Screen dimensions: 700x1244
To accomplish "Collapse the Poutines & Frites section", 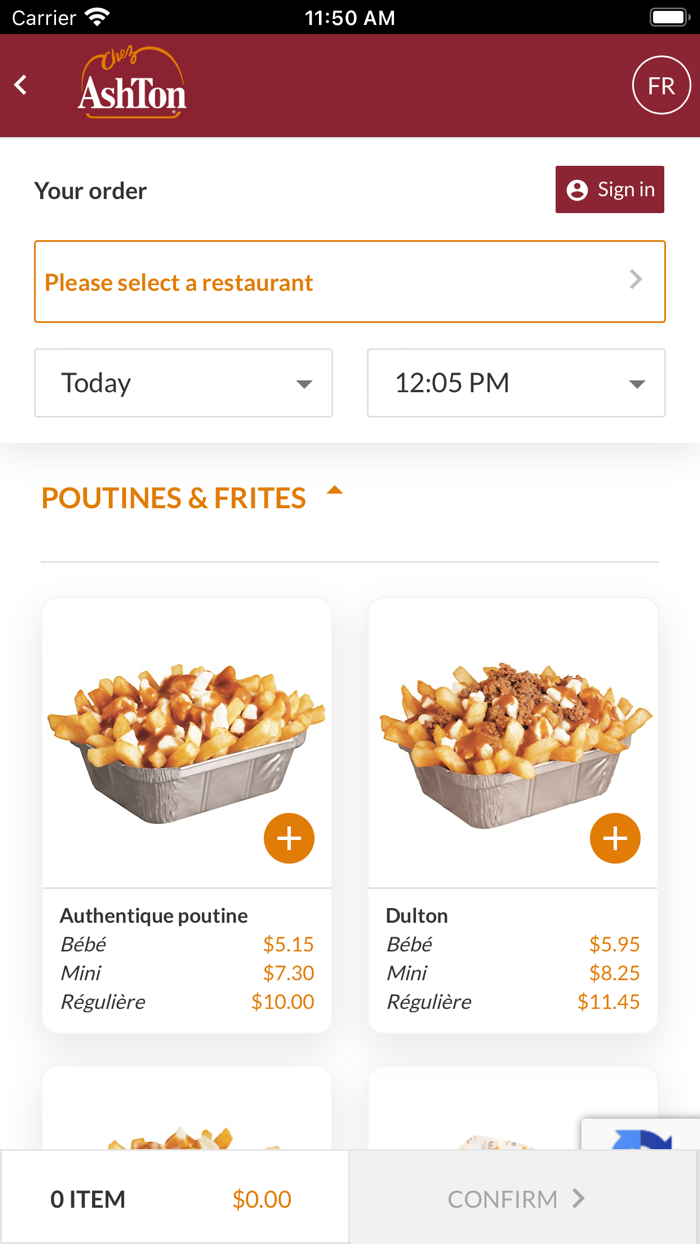I will 335,492.
